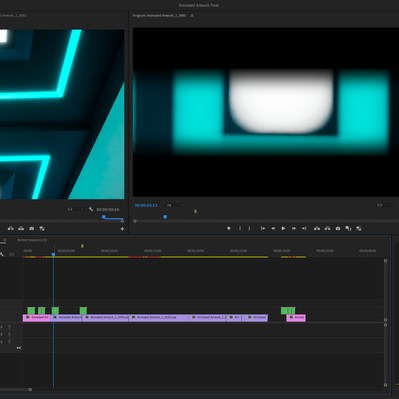Export frame from Program monitor camera icon
Image resolution: width=399 pixels, height=399 pixels.
(x=338, y=228)
